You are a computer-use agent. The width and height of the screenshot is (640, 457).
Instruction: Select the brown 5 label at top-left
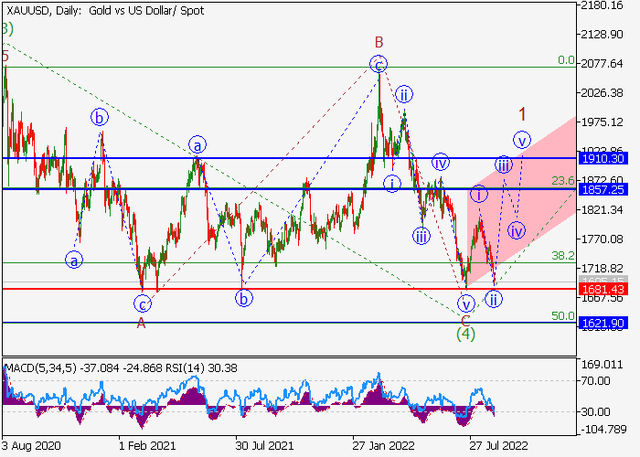tap(5, 56)
